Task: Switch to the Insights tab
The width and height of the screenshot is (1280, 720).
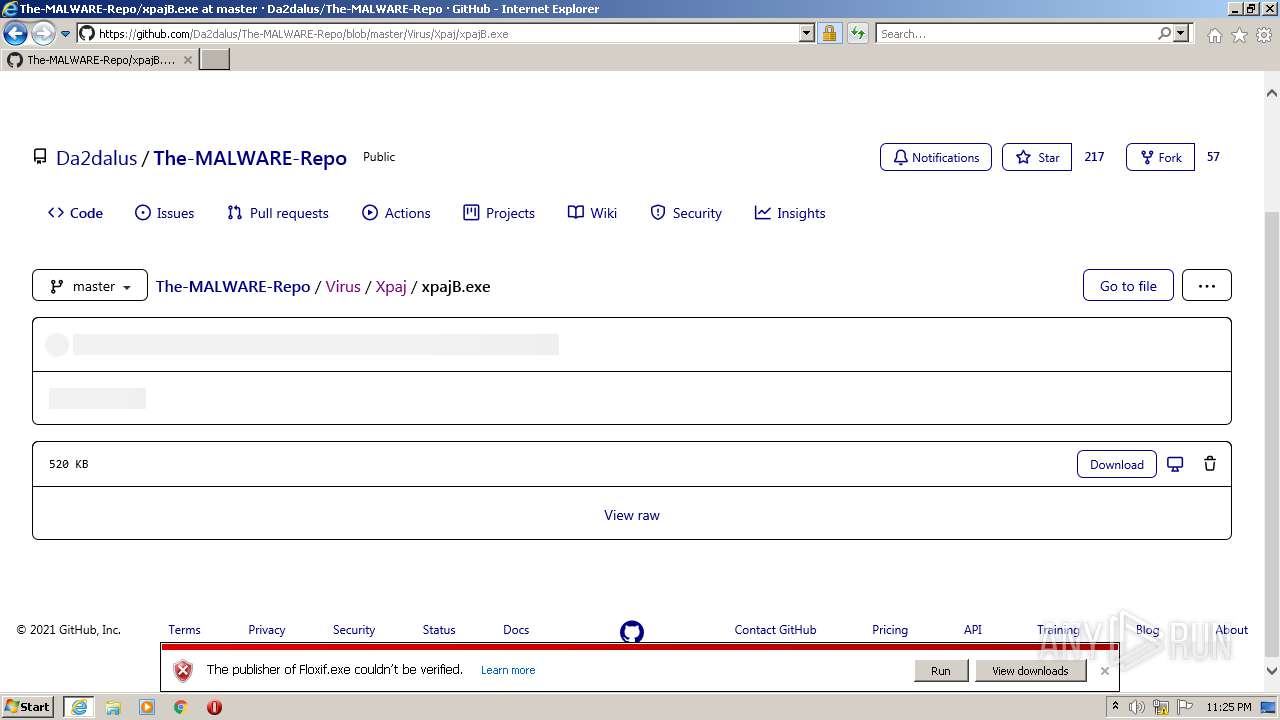Action: [x=790, y=213]
